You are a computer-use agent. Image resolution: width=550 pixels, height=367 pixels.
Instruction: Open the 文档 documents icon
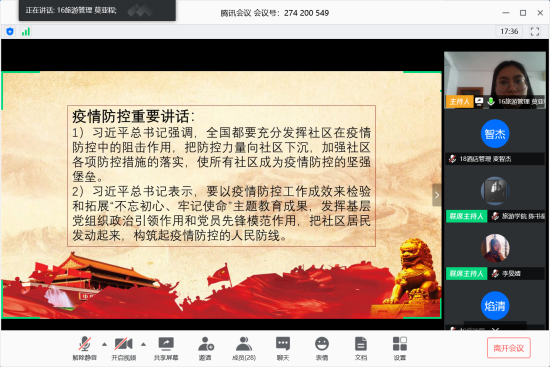(x=361, y=348)
